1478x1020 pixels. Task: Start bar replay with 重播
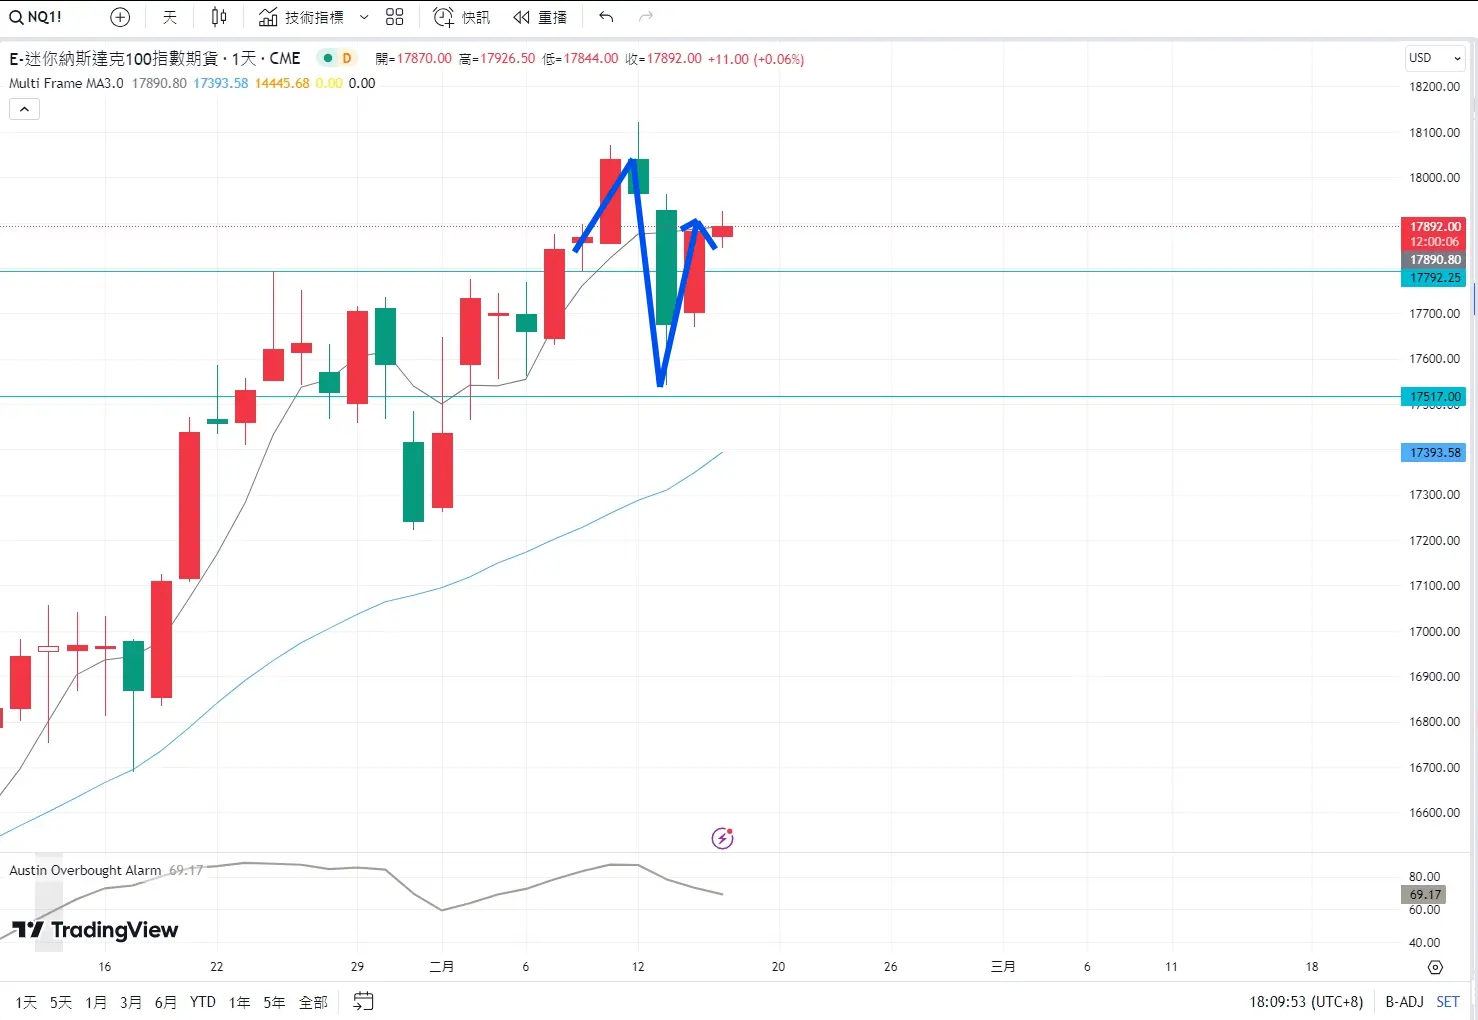point(540,17)
